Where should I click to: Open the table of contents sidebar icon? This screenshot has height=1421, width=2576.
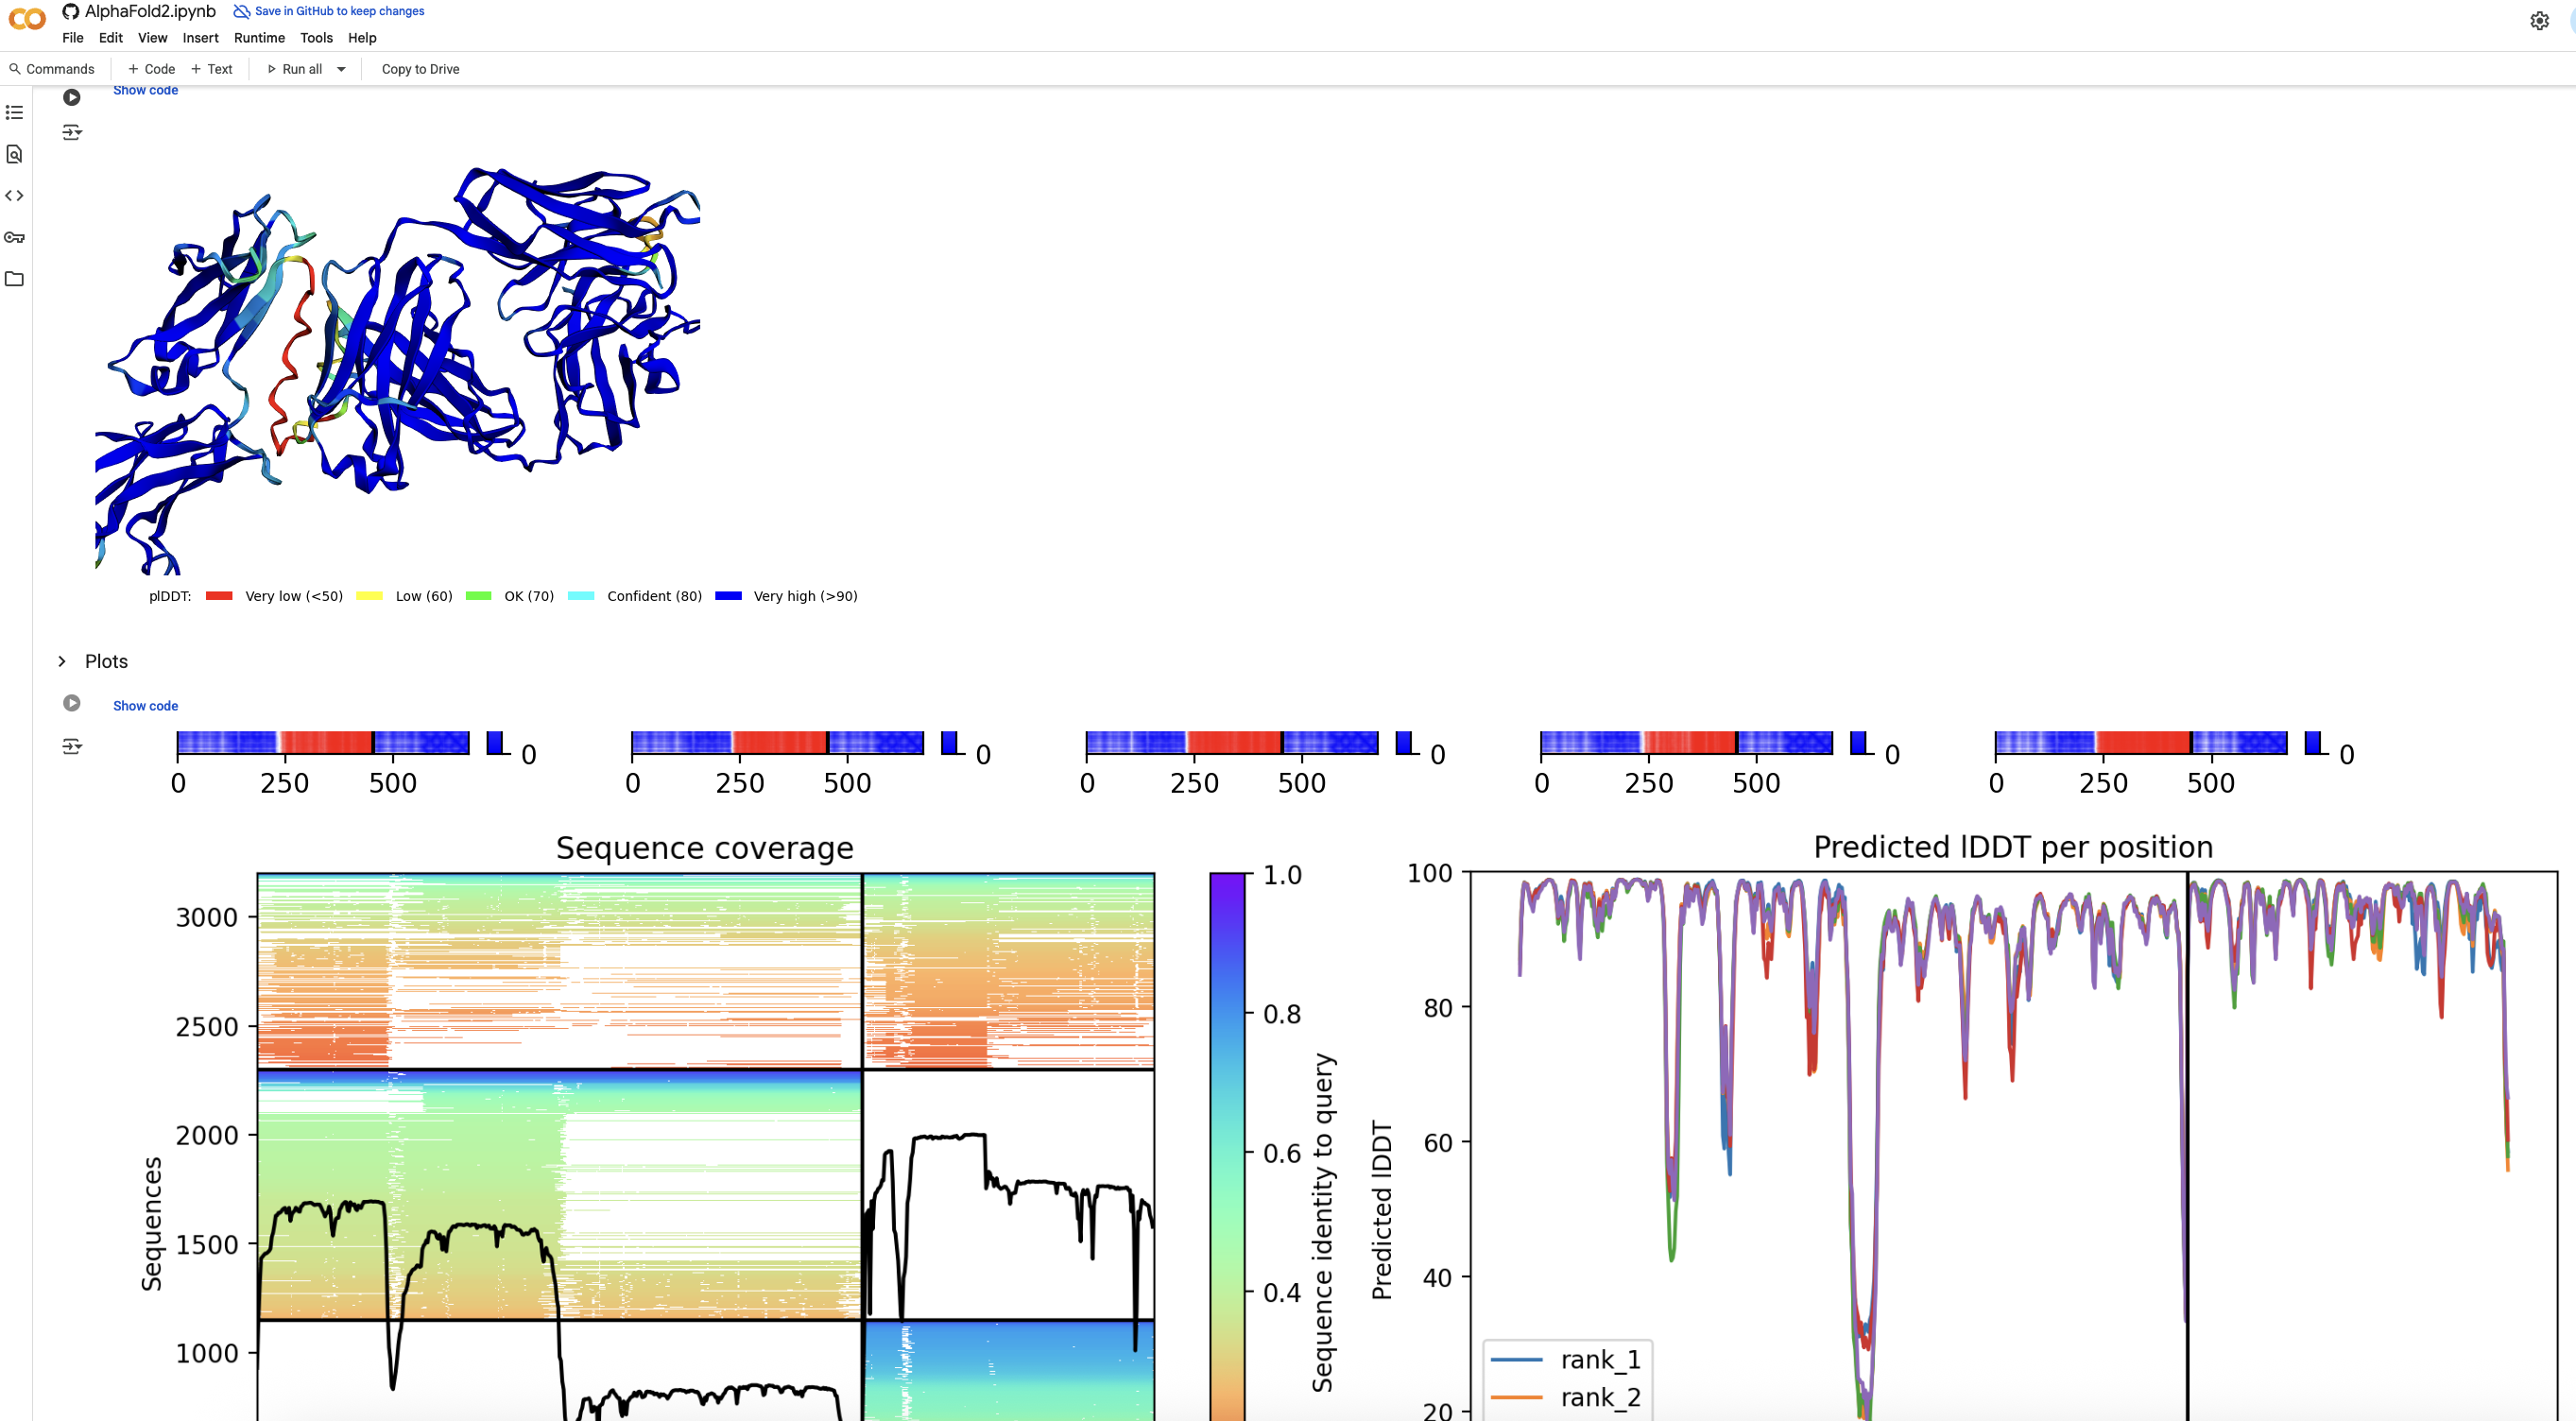14,113
